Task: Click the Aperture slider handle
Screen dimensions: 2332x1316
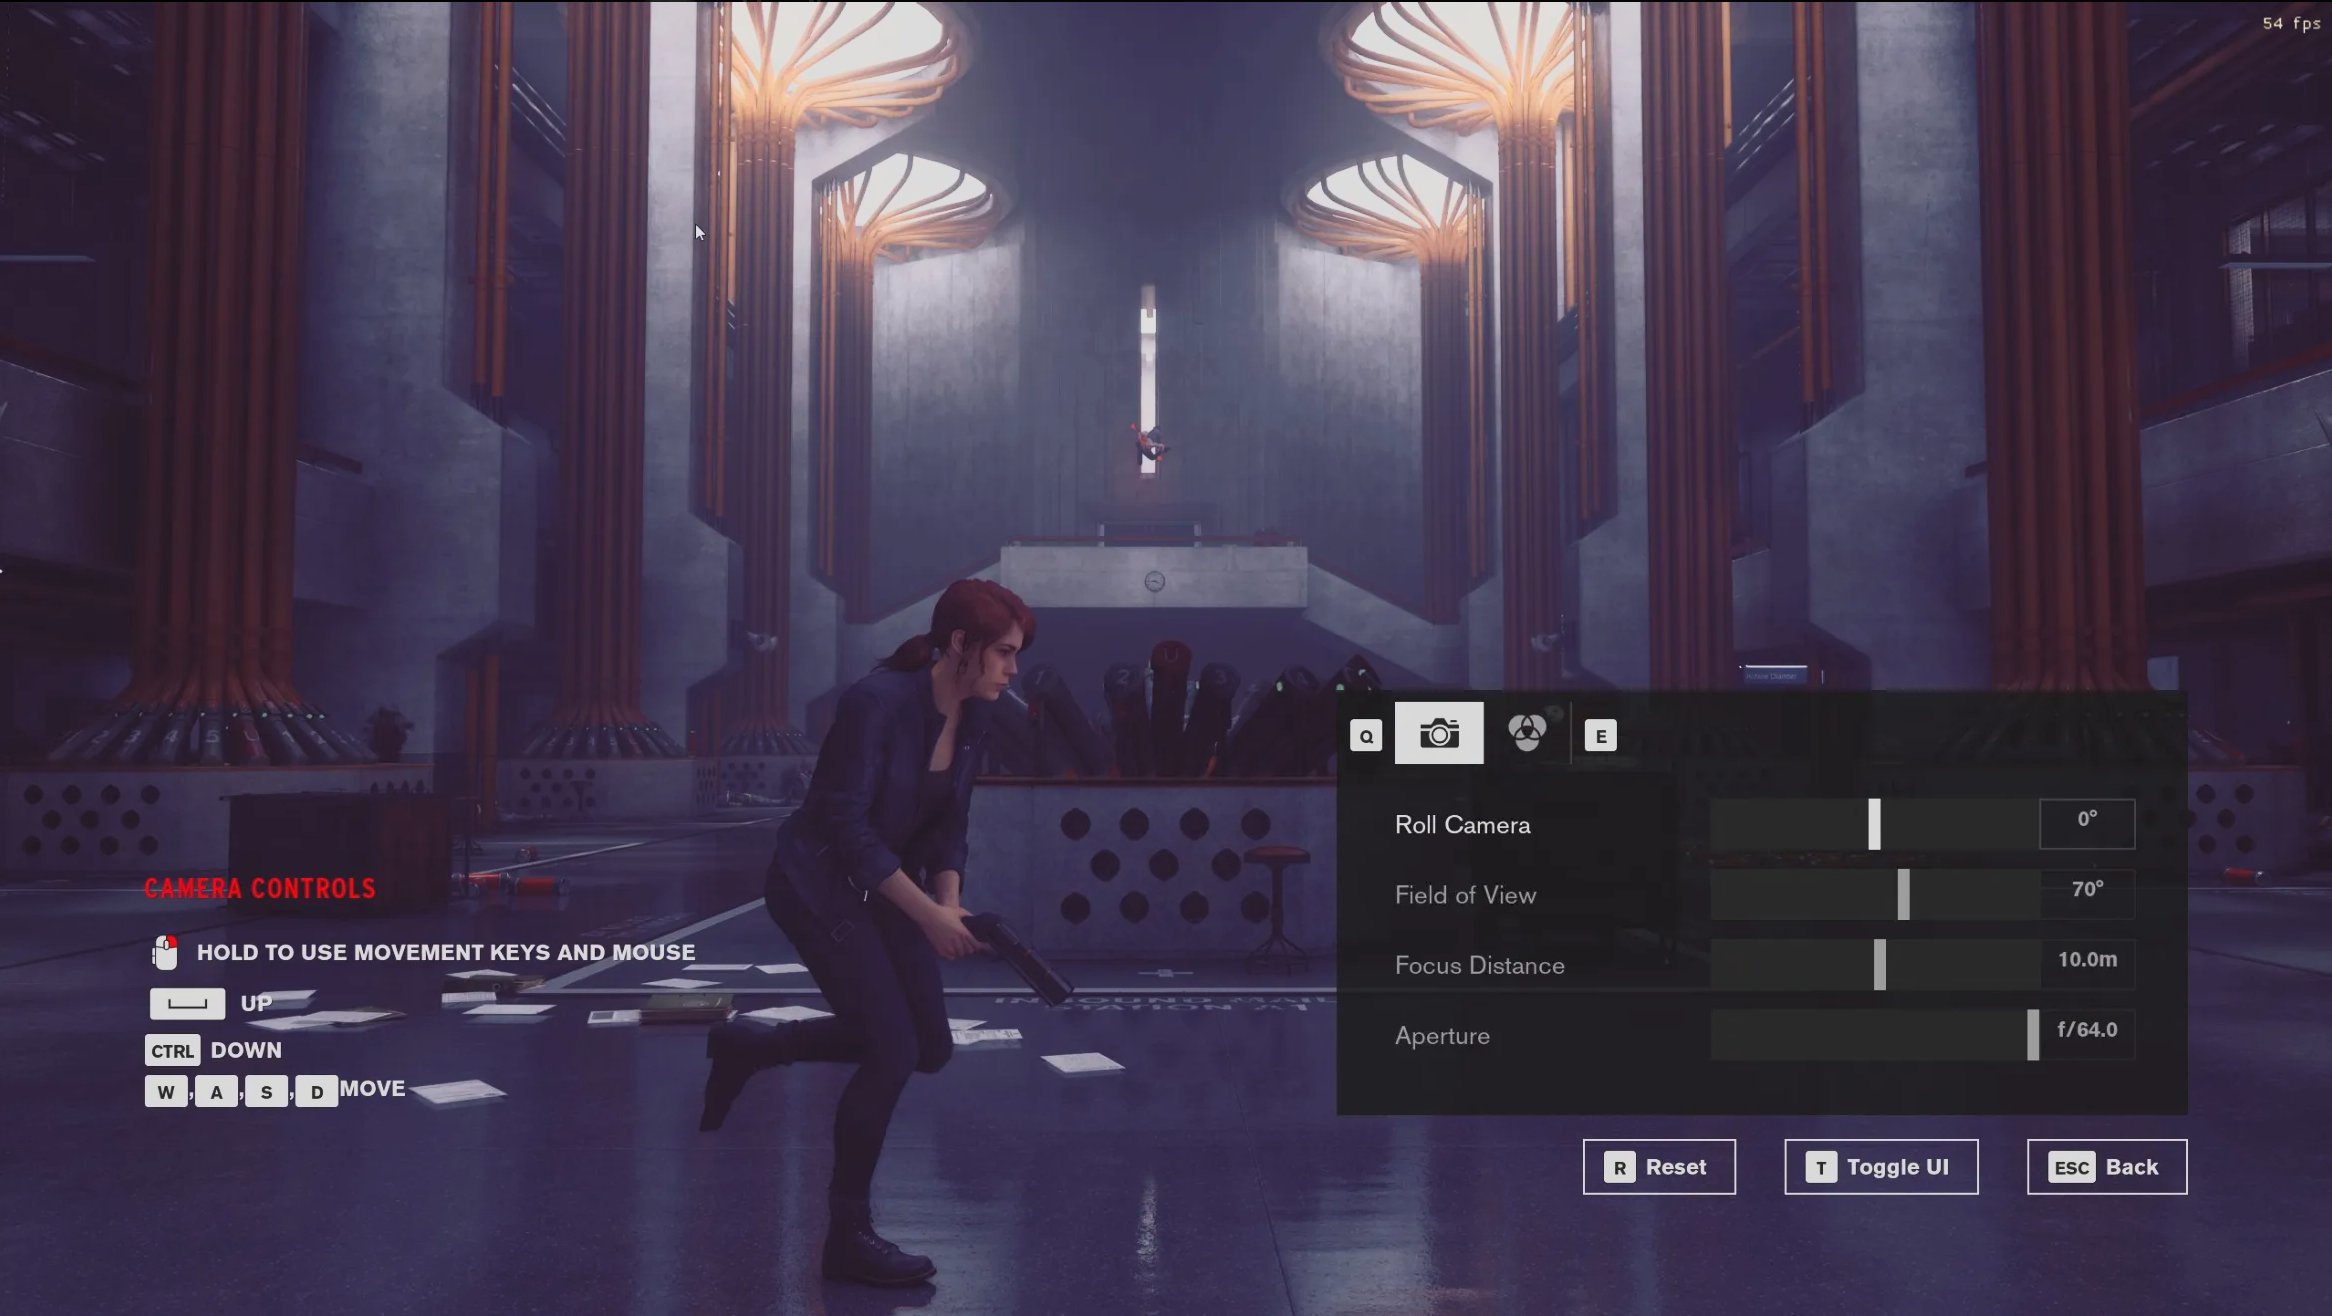Action: click(2033, 1035)
